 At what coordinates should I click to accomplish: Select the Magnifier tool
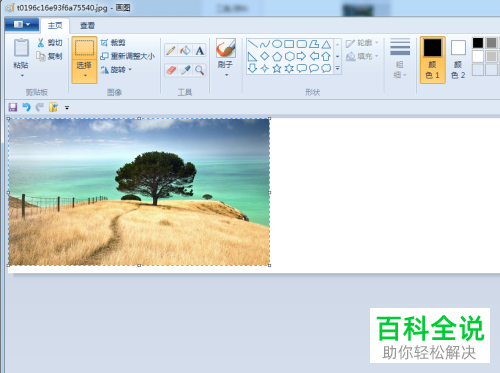click(x=199, y=70)
